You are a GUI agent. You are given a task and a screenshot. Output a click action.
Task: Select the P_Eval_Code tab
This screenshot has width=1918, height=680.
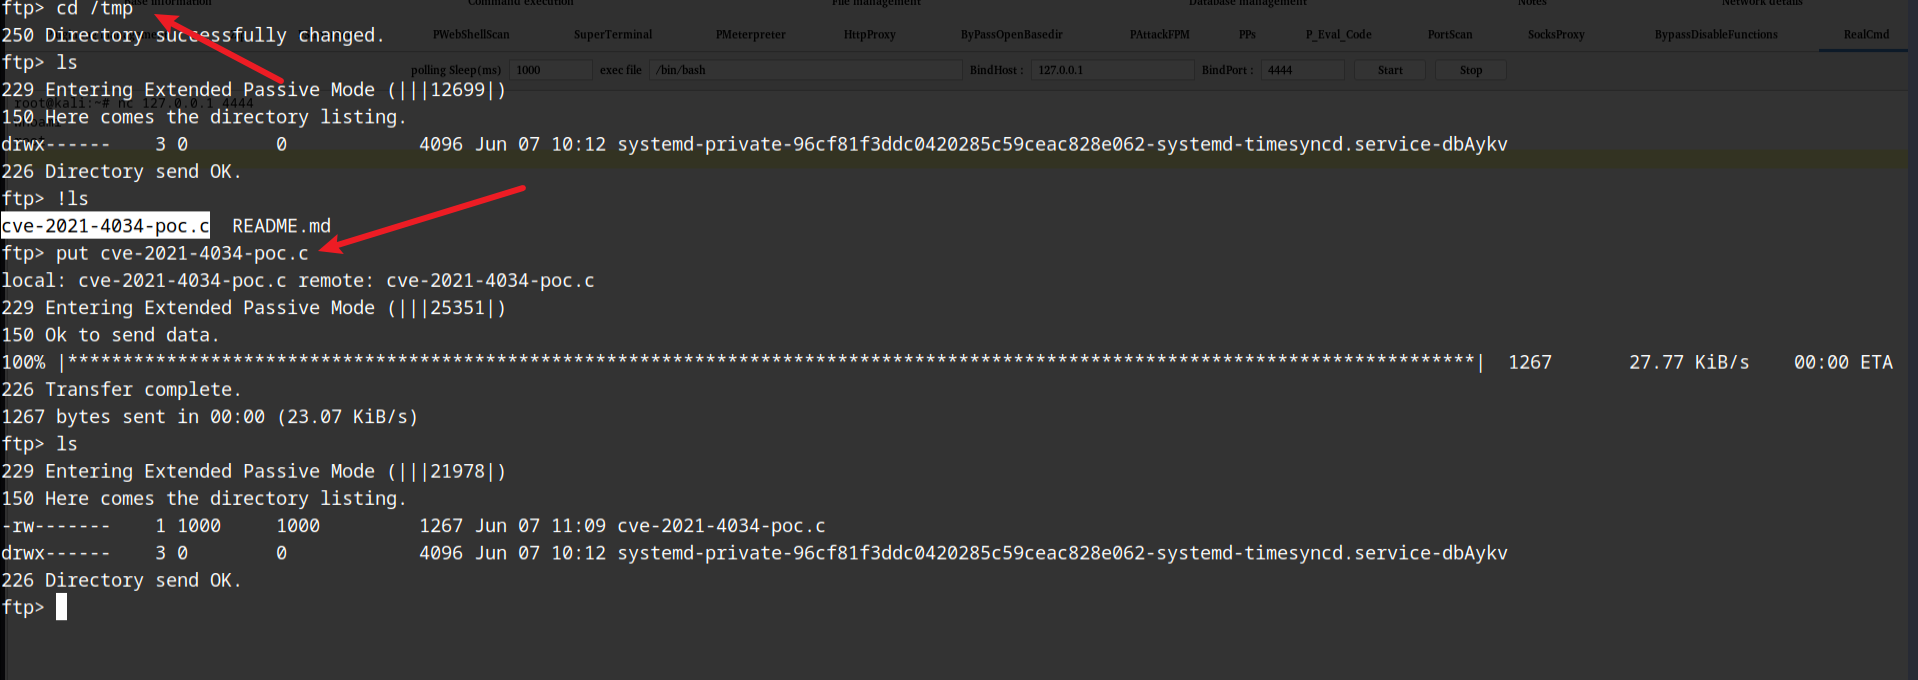pos(1338,35)
